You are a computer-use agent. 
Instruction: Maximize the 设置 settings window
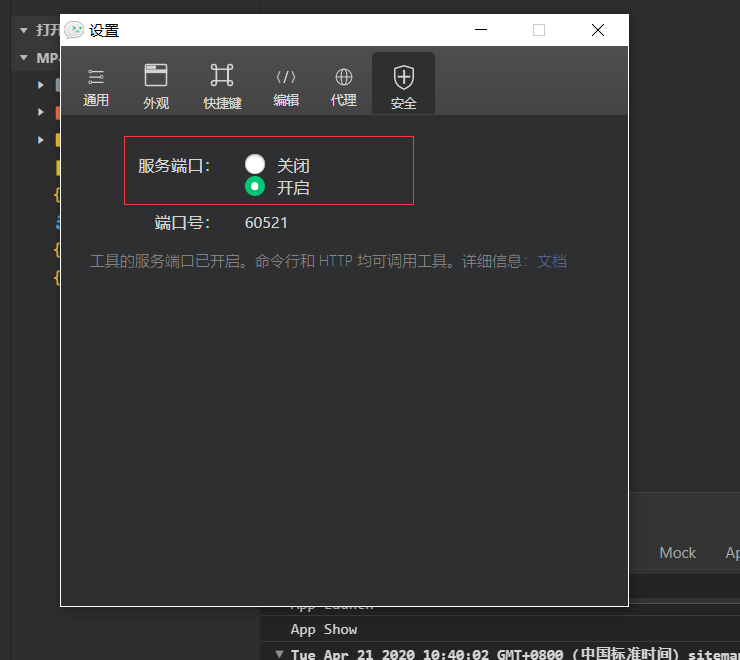539,30
